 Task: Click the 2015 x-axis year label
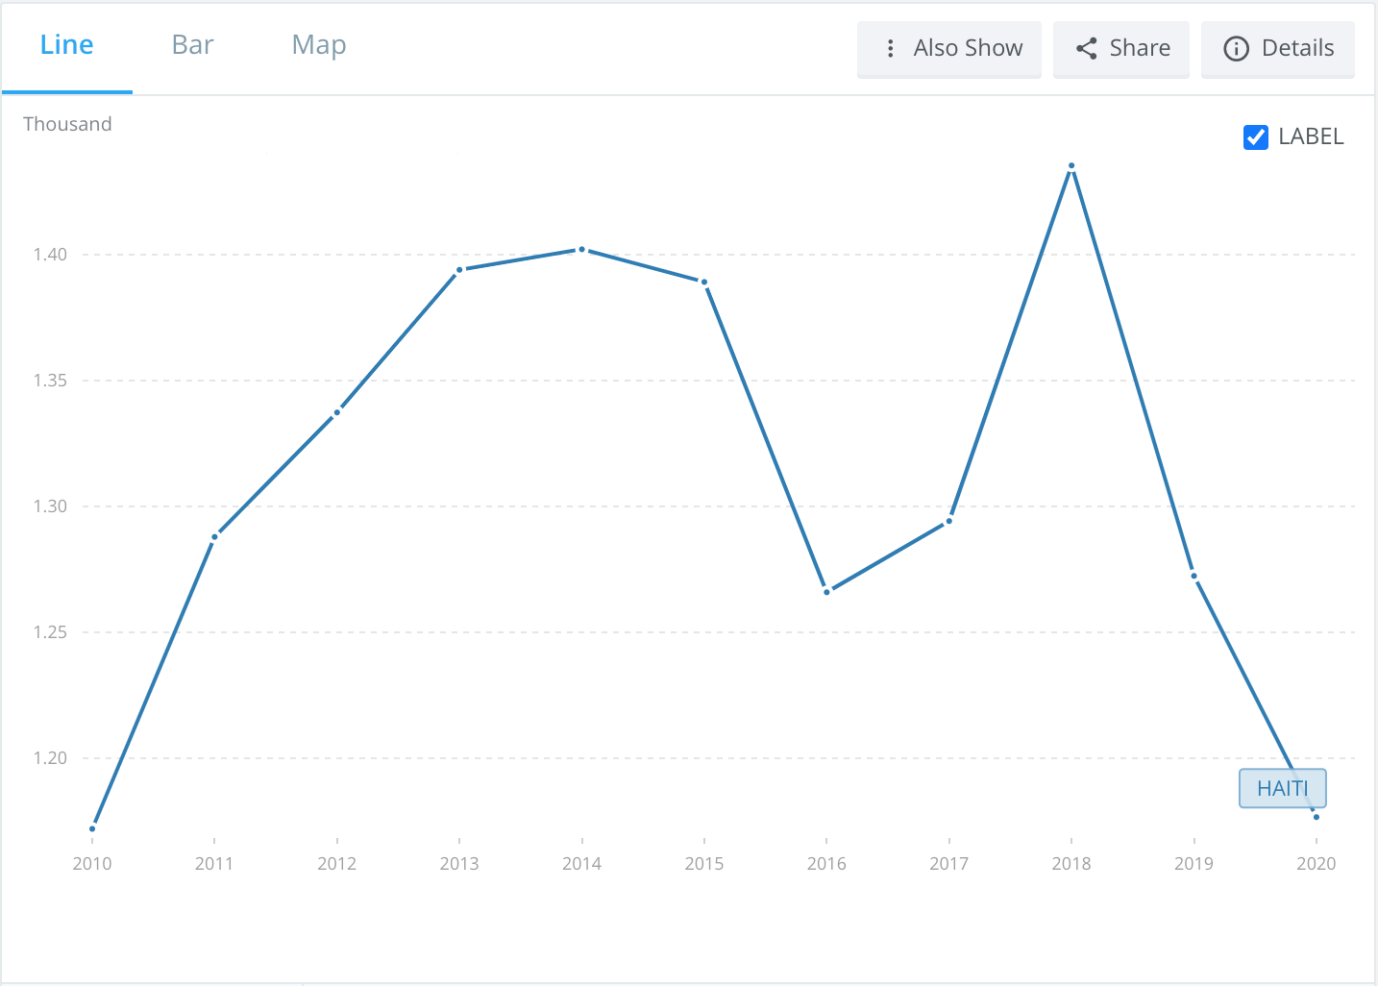click(704, 864)
